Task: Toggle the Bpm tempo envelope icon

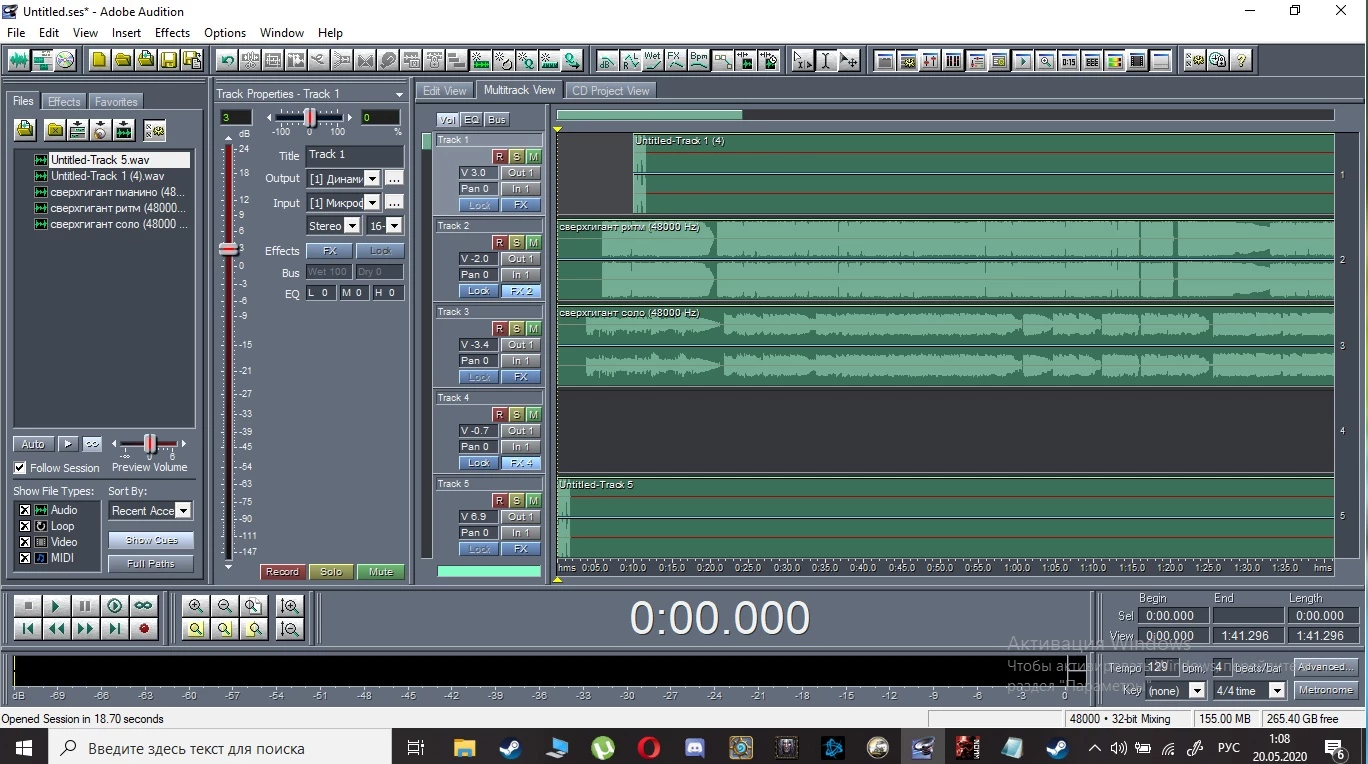Action: pyautogui.click(x=699, y=60)
